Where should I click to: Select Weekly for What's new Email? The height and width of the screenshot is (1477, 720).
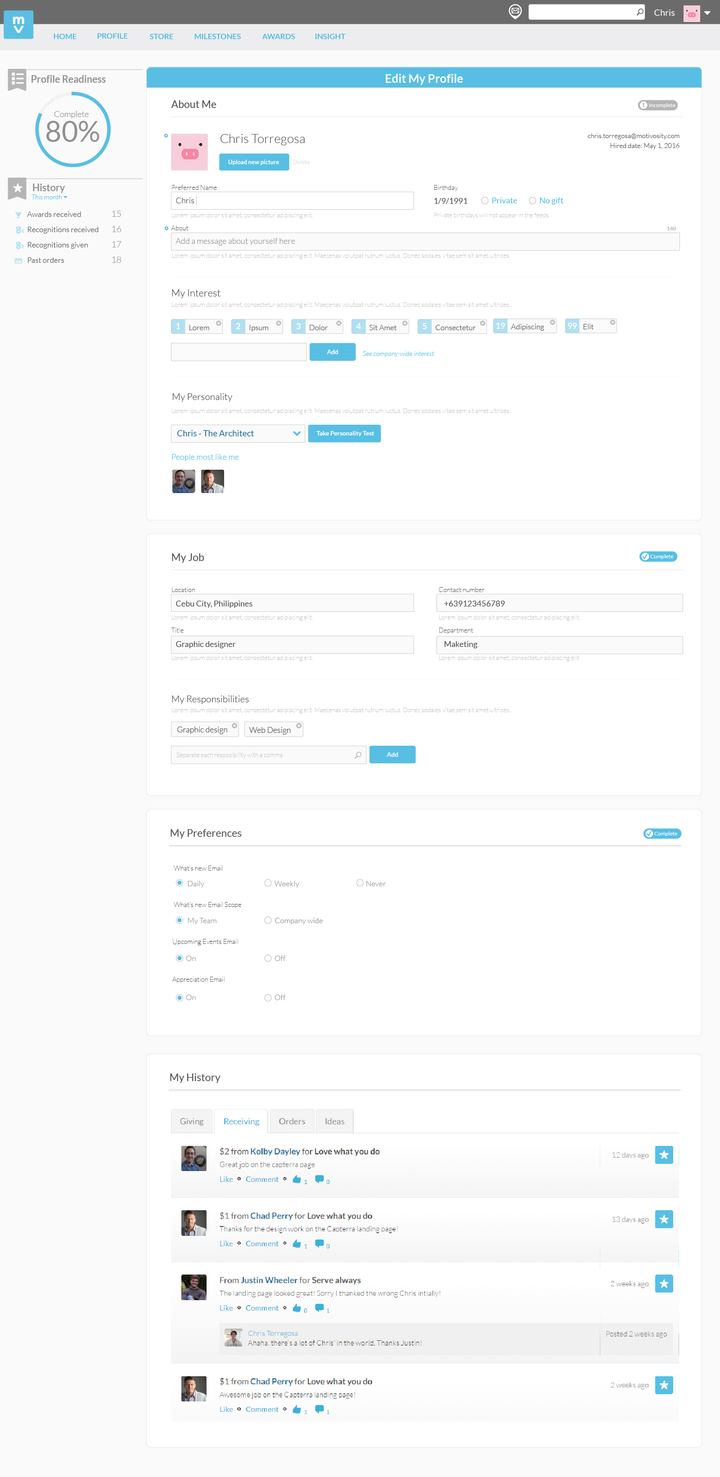coord(268,884)
